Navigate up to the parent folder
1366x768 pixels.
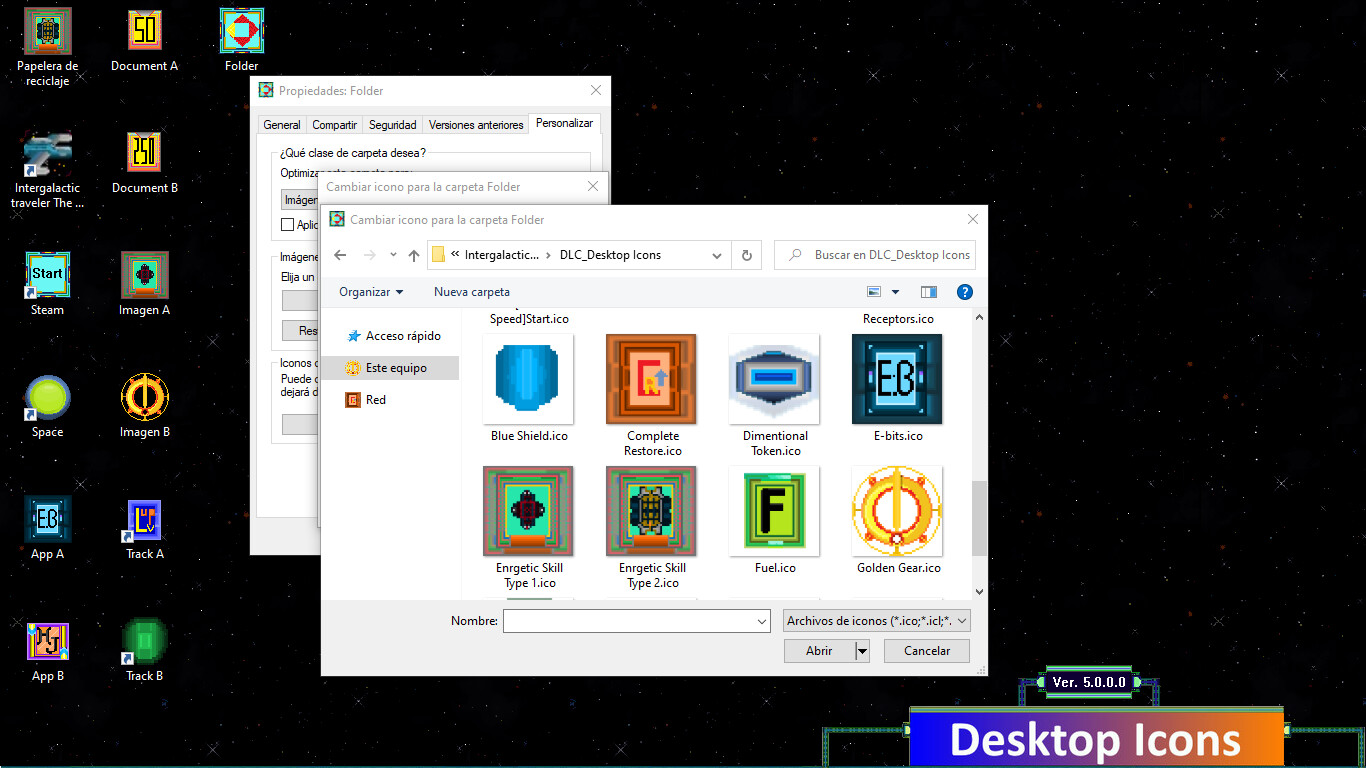point(413,255)
